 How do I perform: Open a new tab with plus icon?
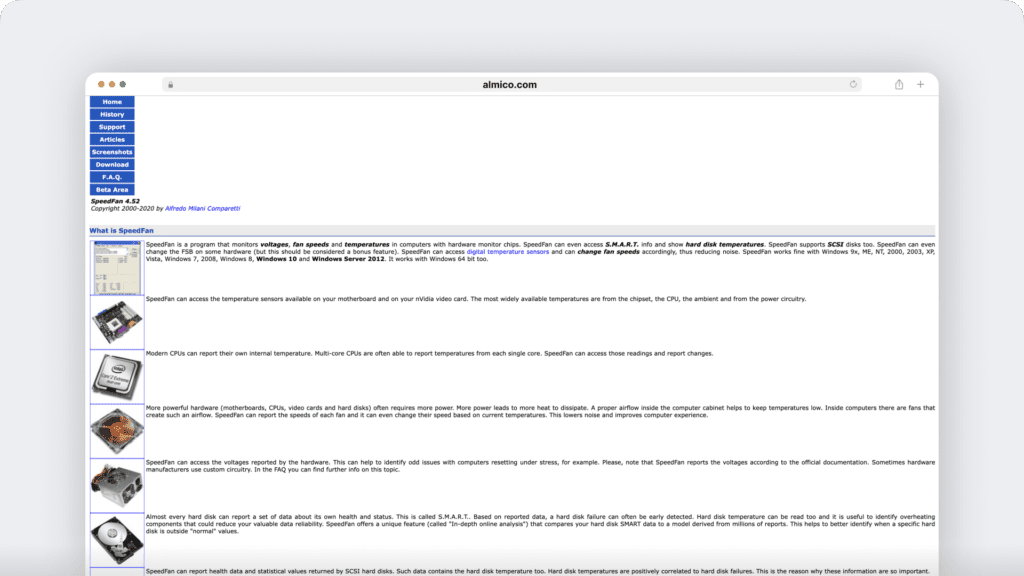pos(921,85)
